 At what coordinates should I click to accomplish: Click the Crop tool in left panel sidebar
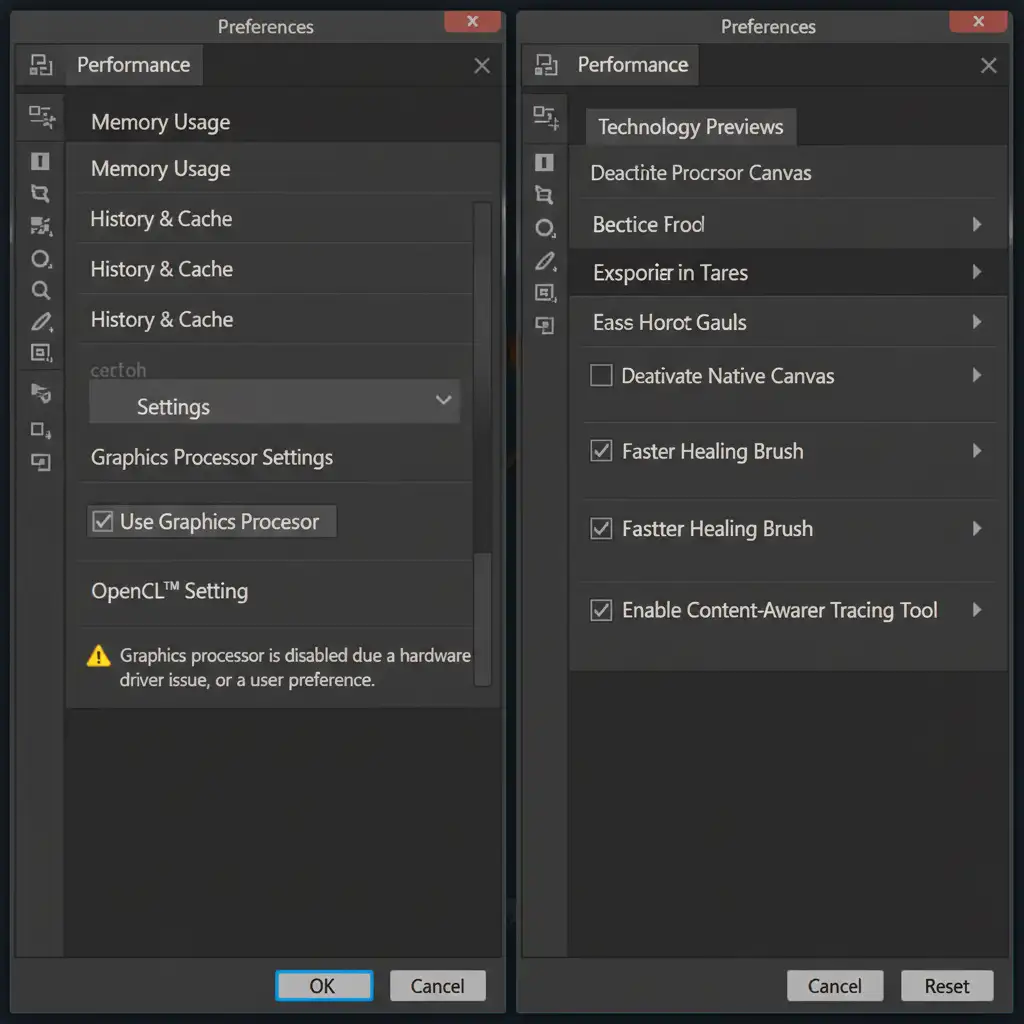[x=40, y=193]
